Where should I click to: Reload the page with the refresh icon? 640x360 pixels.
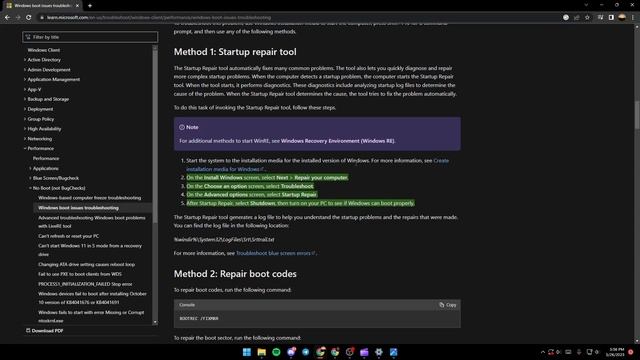point(29,18)
